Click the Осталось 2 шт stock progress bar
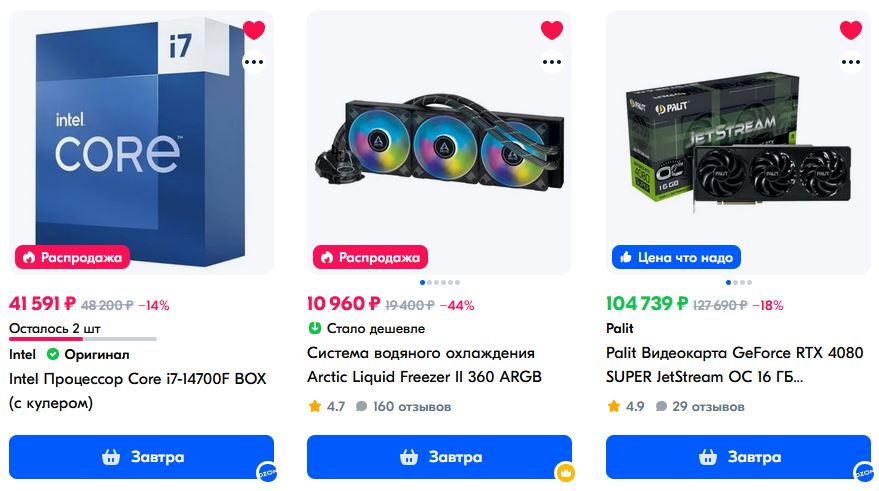 coord(82,339)
